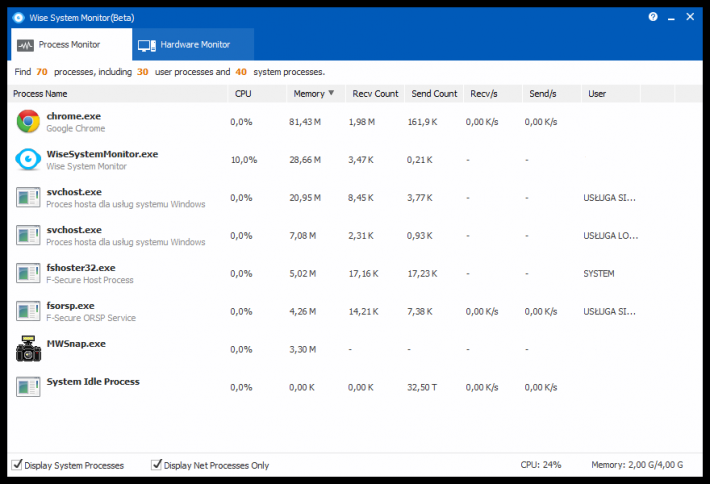This screenshot has width=710, height=484.
Task: Click the 40 system processes count
Action: coord(241,72)
